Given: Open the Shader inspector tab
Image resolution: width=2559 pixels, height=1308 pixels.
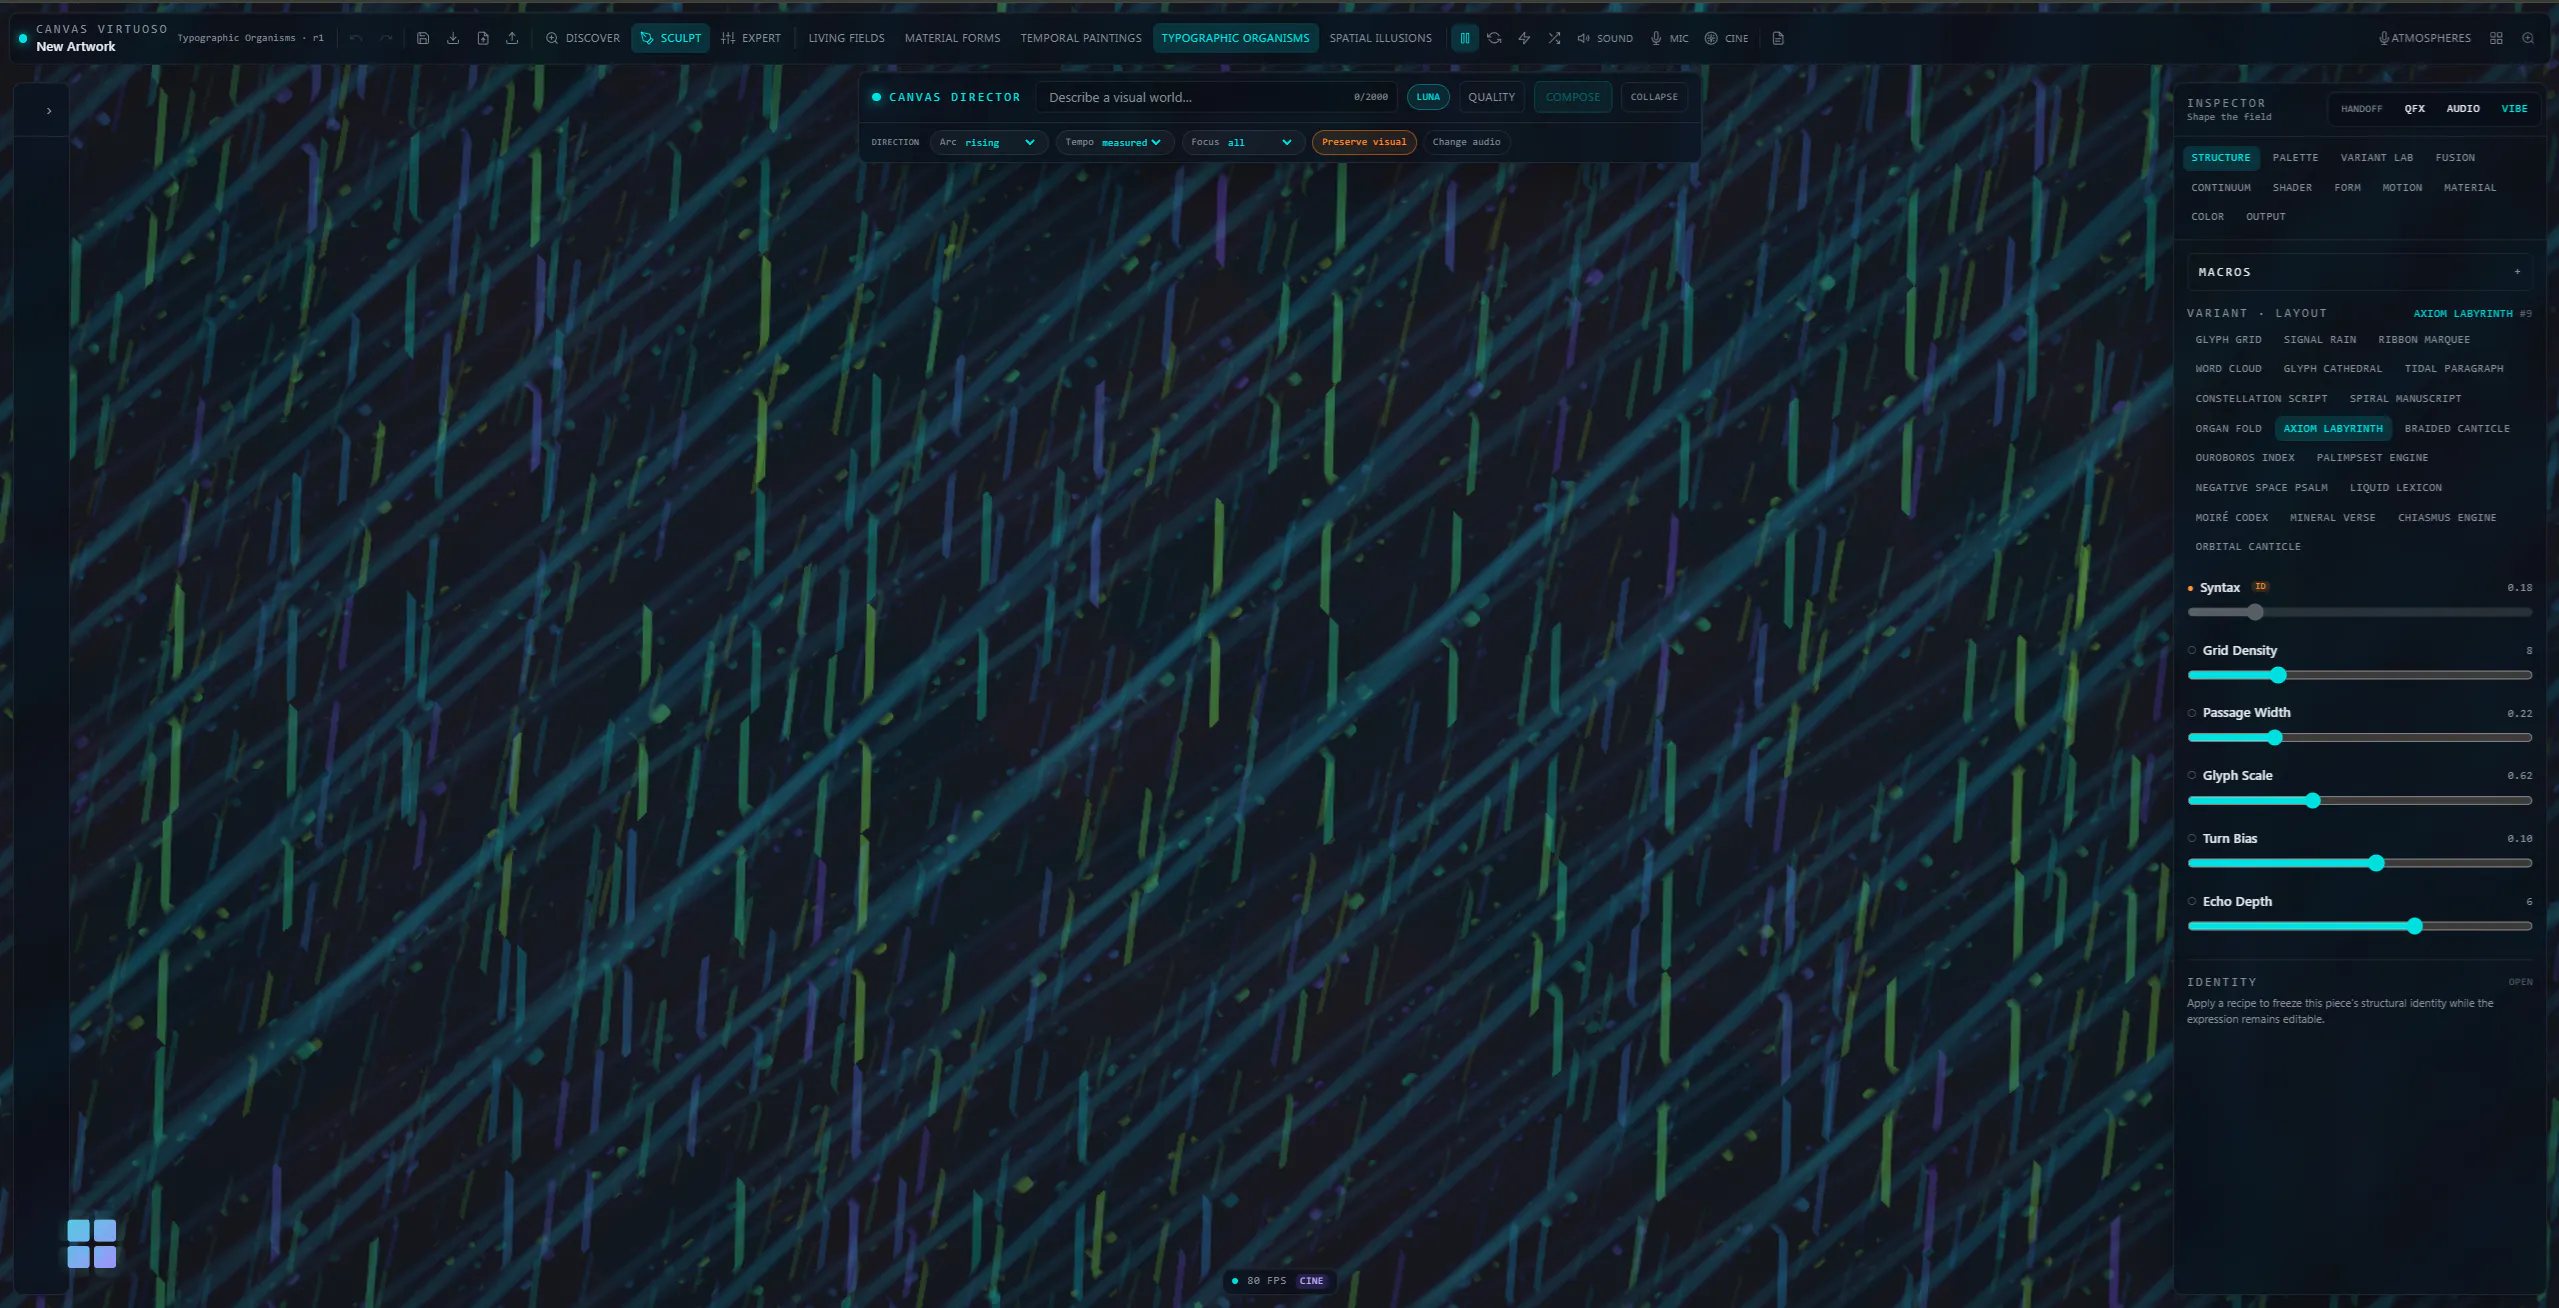Looking at the screenshot, I should pyautogui.click(x=2291, y=188).
